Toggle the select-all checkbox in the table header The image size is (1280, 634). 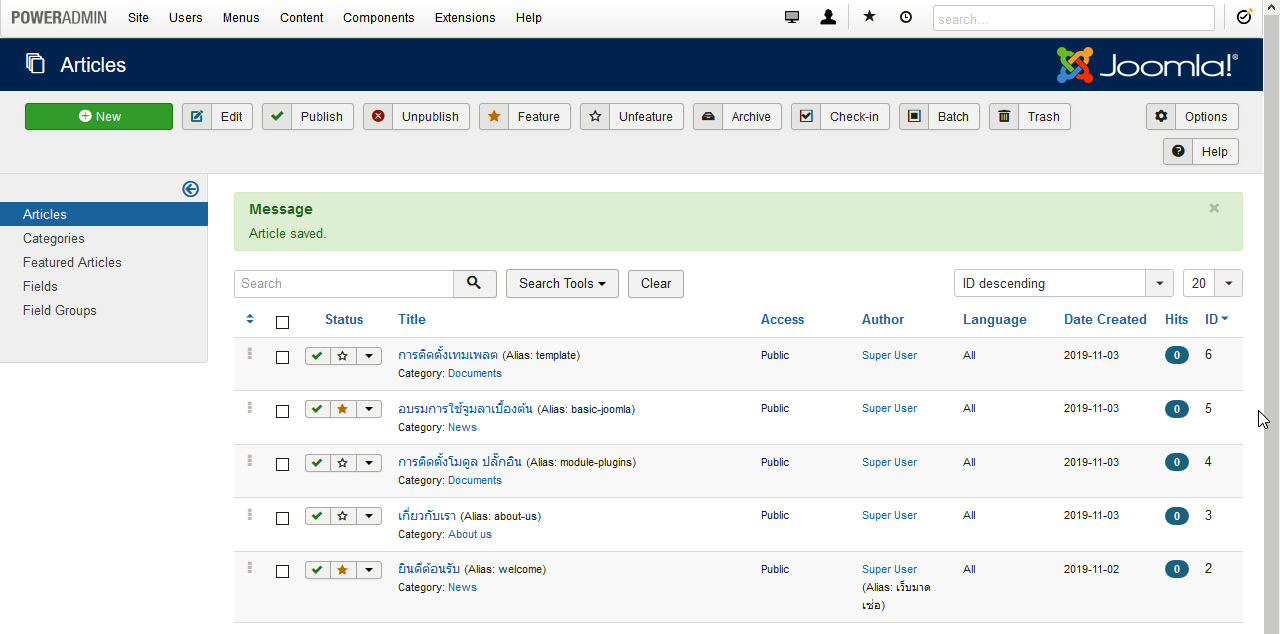click(282, 322)
